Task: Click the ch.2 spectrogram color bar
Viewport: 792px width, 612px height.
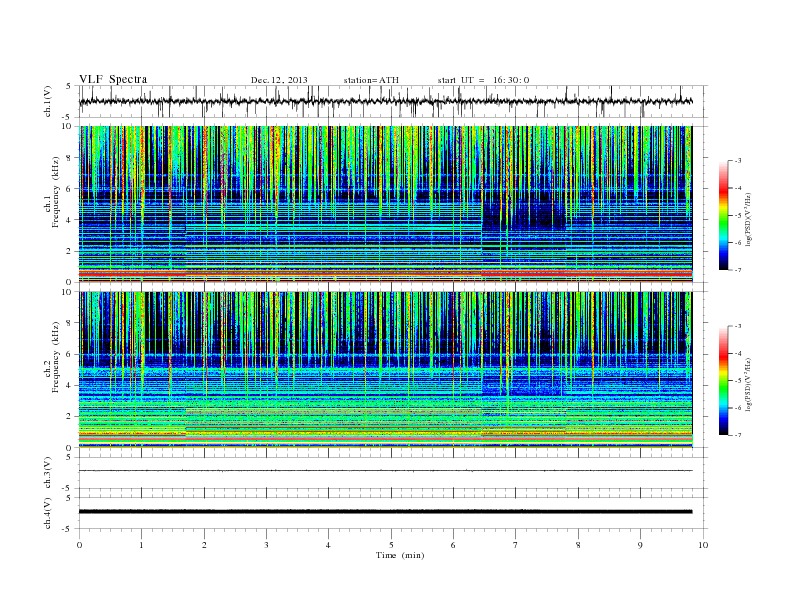Action: (724, 380)
